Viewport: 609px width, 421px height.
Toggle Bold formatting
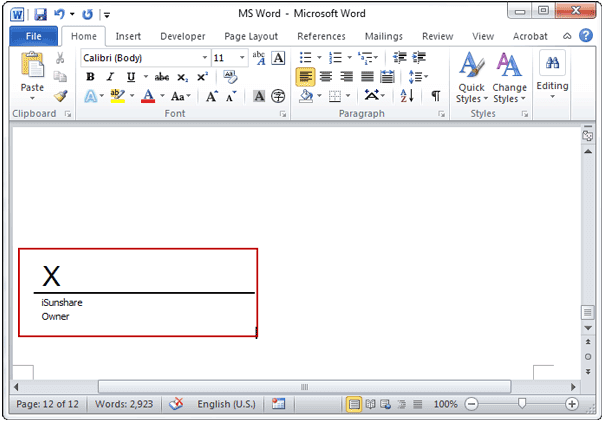tap(91, 77)
